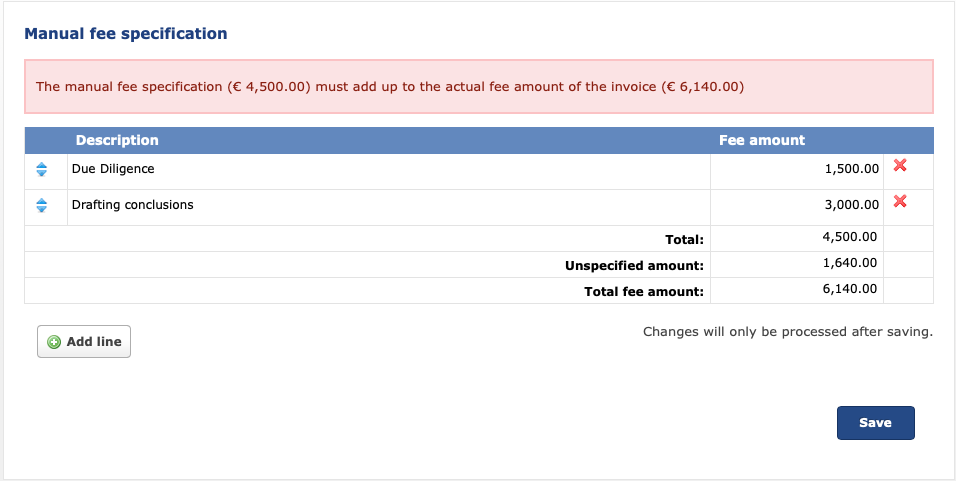Click the Fee amount column header

point(762,140)
